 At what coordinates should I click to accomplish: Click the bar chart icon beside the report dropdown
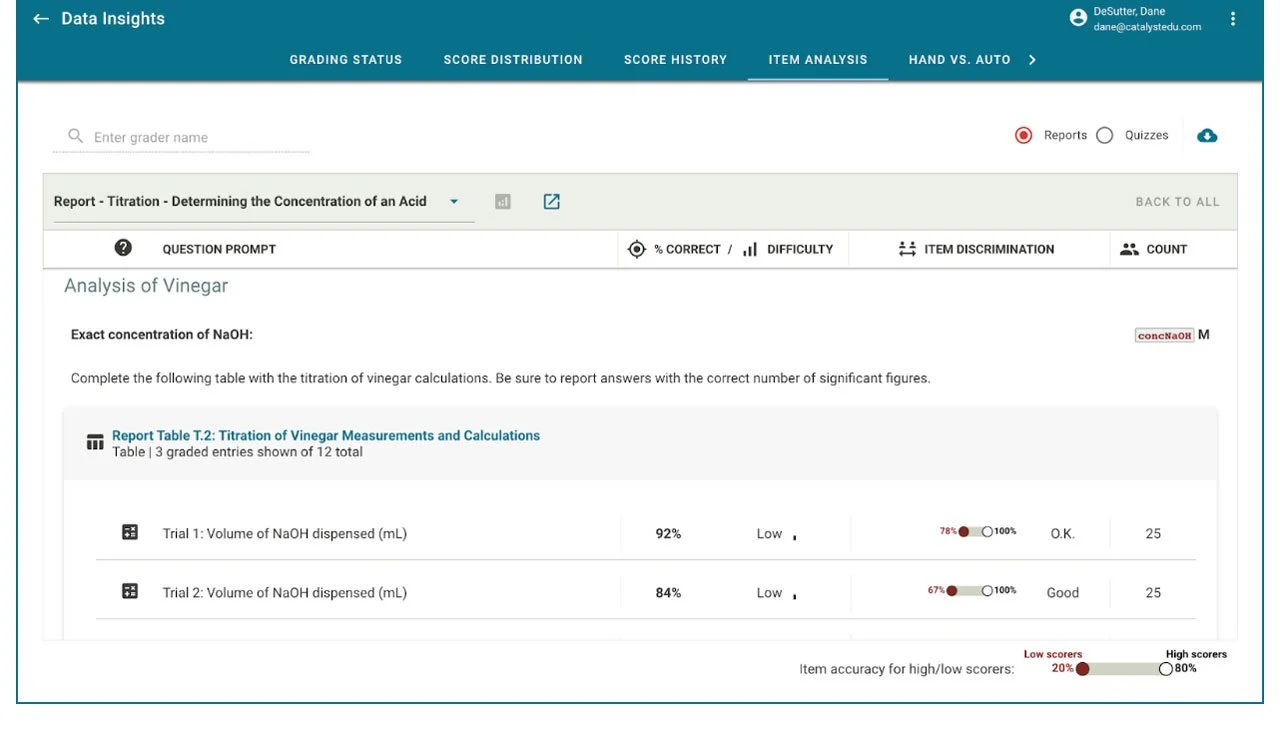503,201
